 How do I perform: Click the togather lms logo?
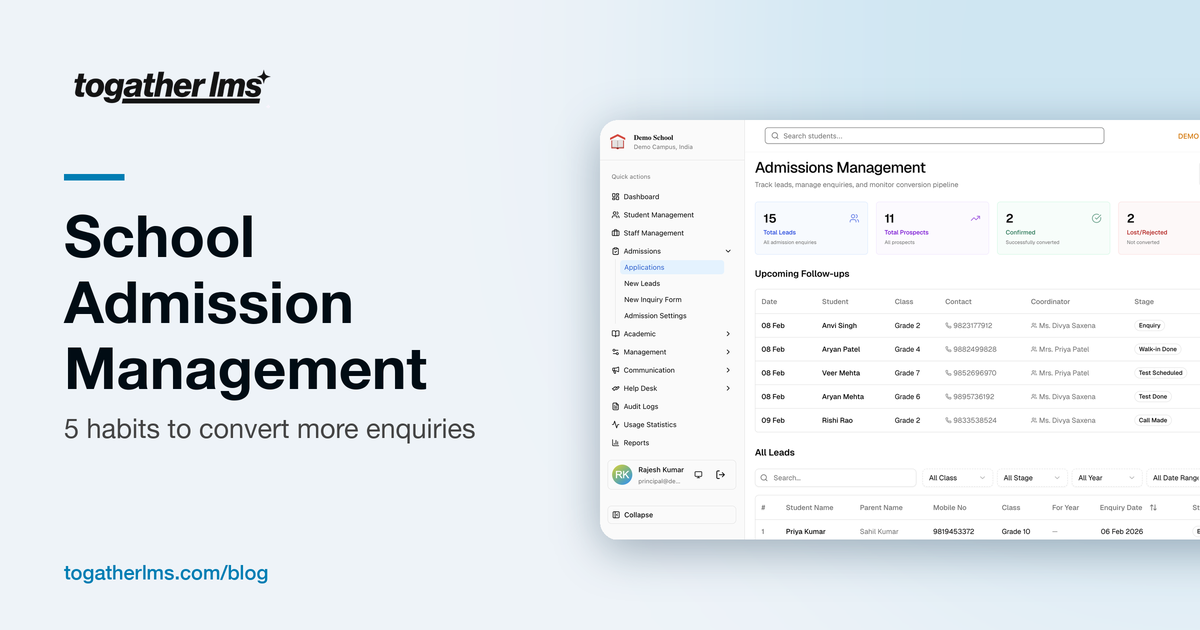172,87
